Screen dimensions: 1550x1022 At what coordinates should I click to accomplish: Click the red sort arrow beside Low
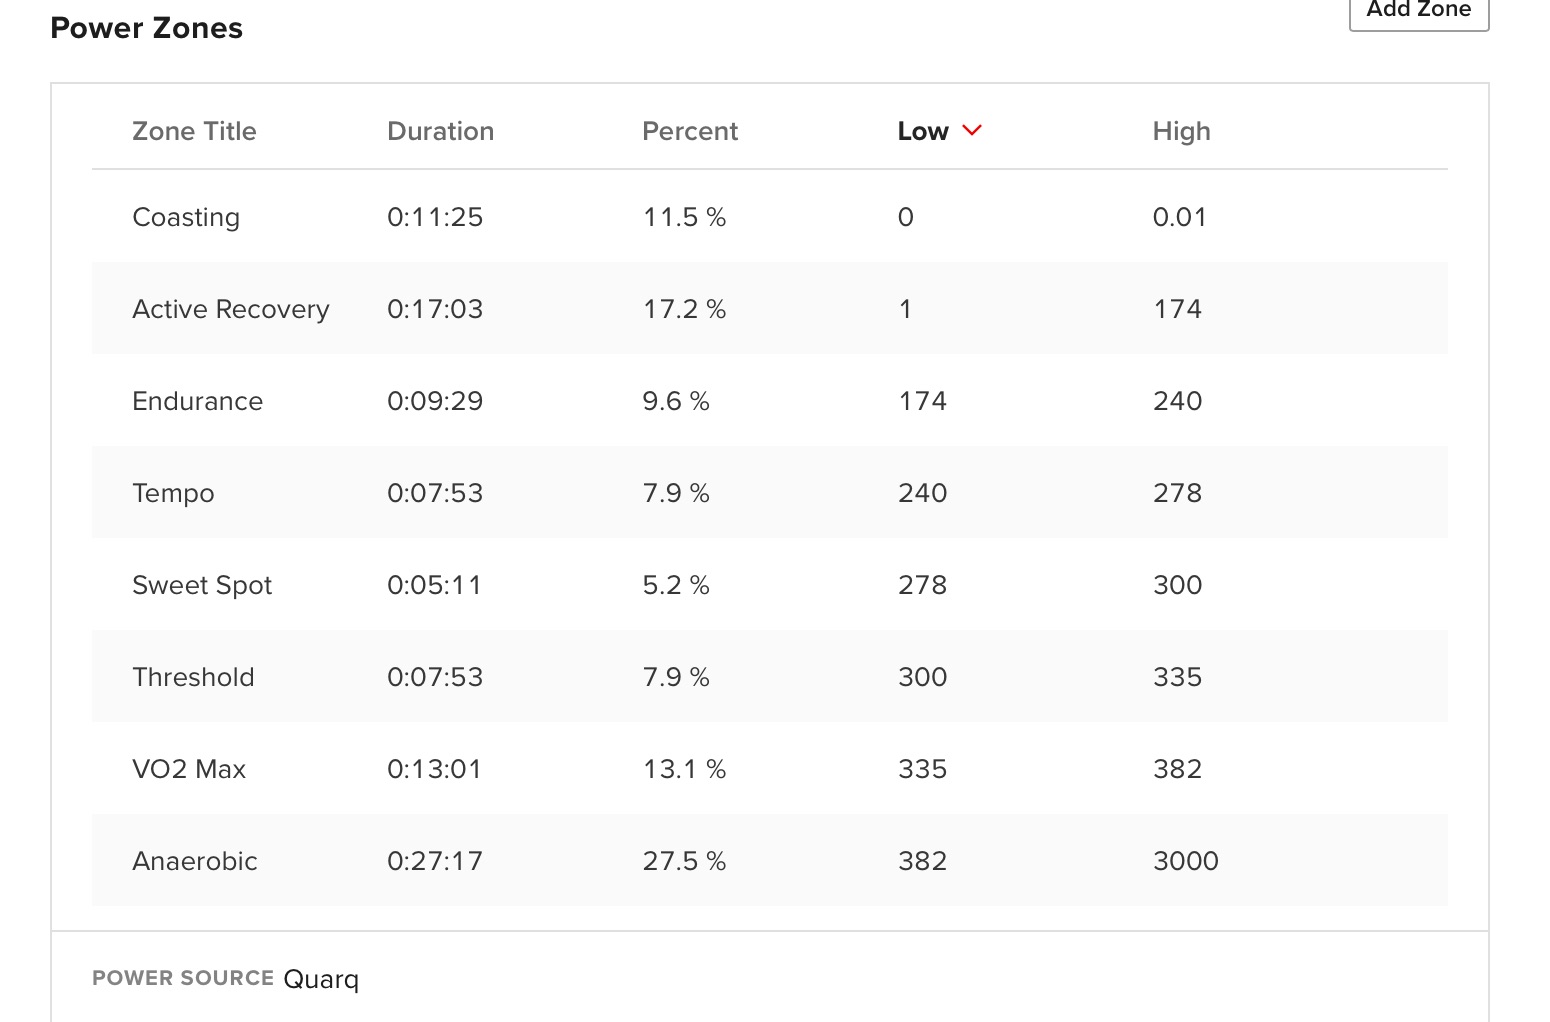pos(972,131)
